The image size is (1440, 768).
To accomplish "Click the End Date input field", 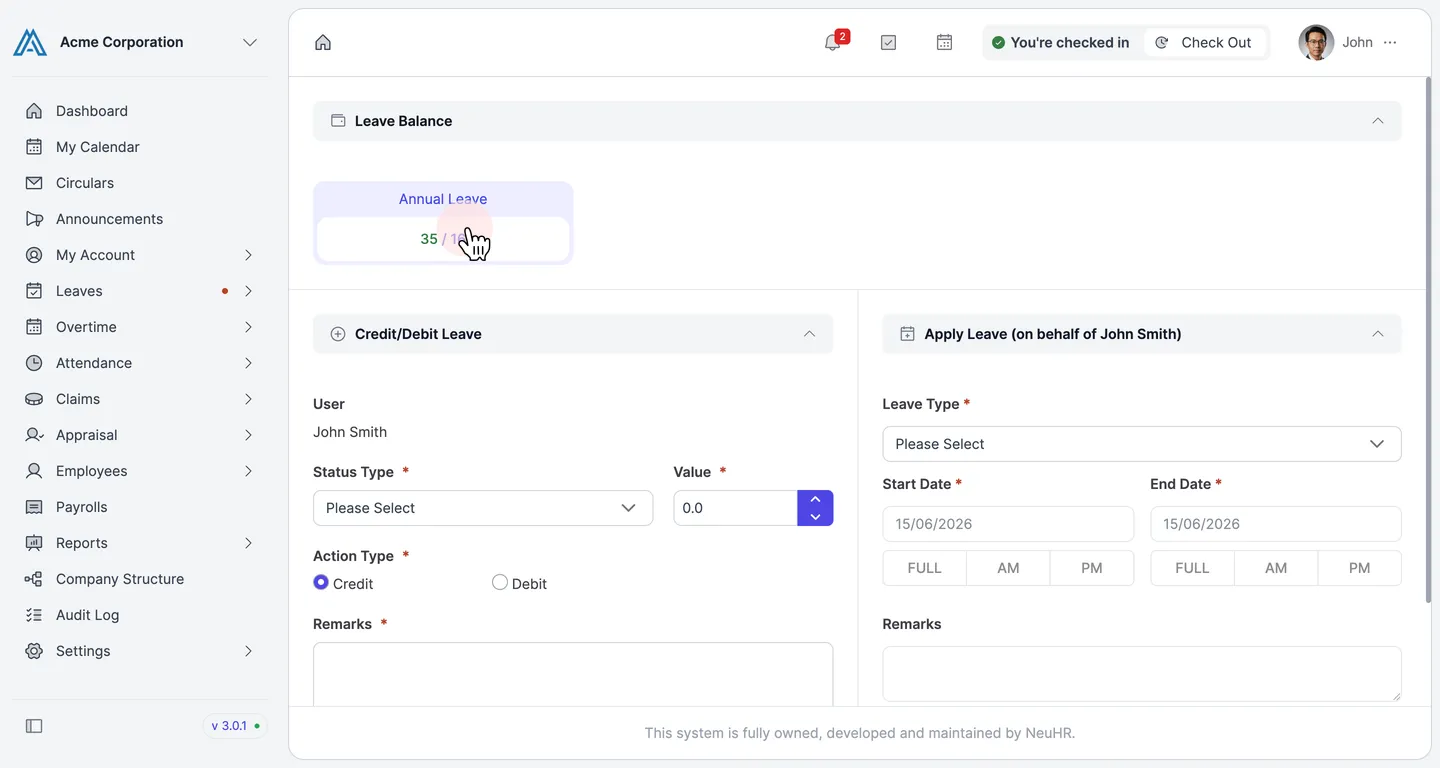I will point(1276,524).
